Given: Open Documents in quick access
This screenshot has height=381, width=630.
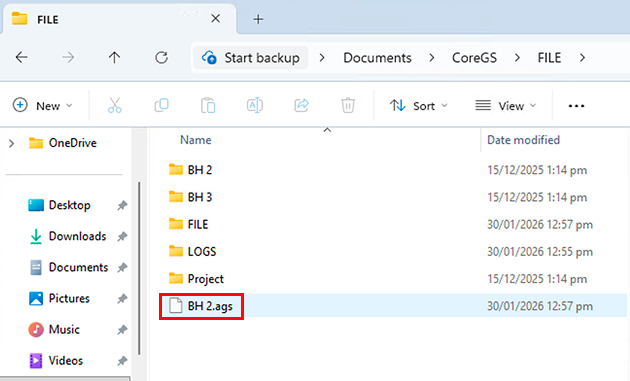Looking at the screenshot, I should click(x=69, y=268).
